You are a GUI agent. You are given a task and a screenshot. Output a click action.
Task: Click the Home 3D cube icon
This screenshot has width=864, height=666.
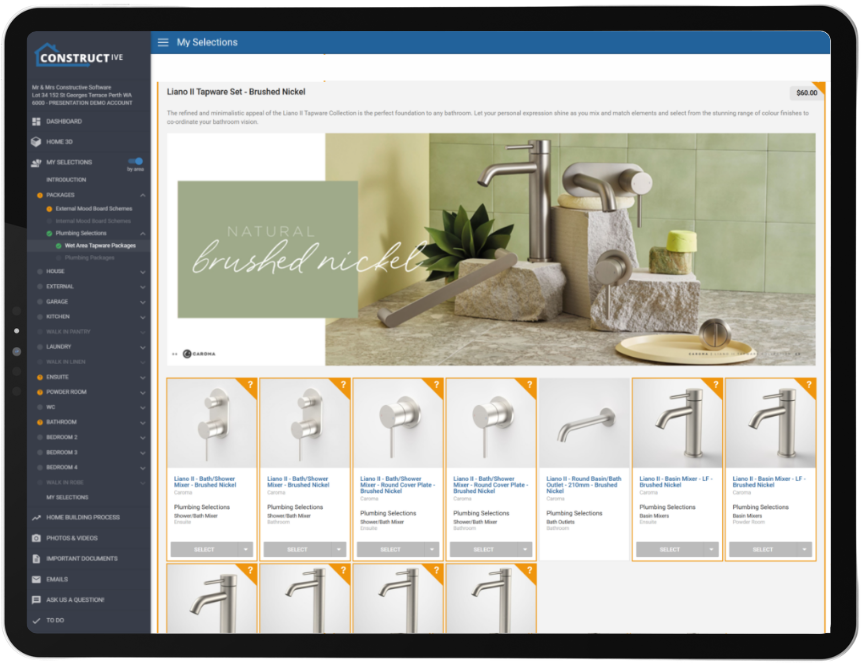point(36,142)
